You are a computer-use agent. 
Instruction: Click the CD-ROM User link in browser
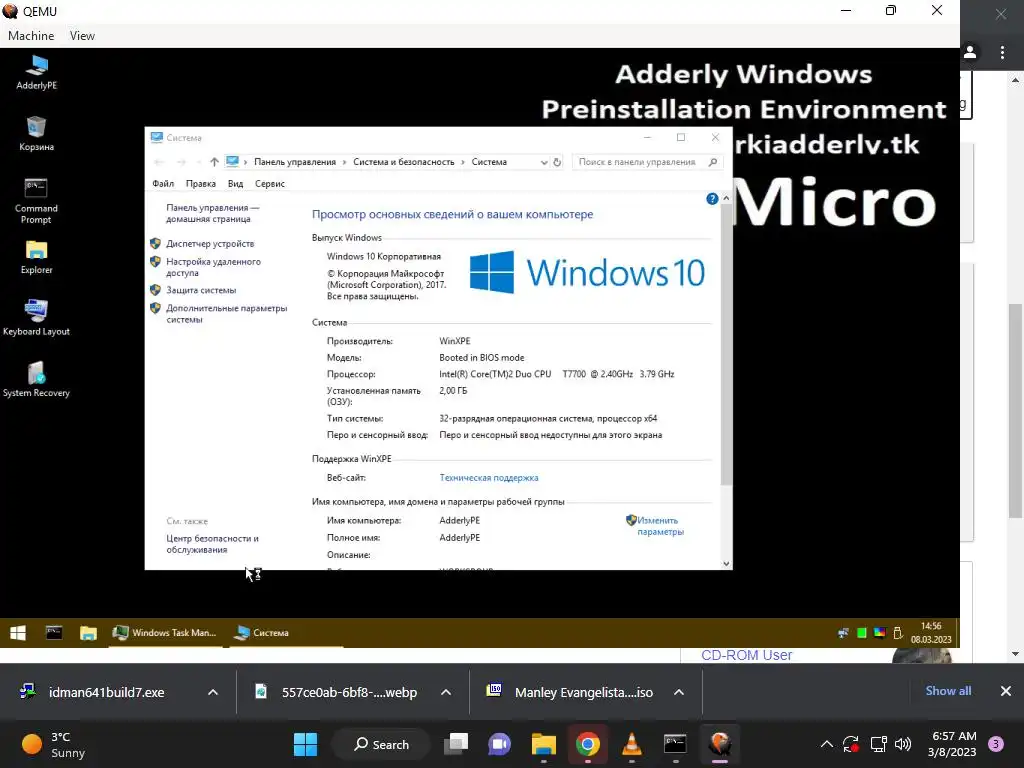[x=746, y=655]
